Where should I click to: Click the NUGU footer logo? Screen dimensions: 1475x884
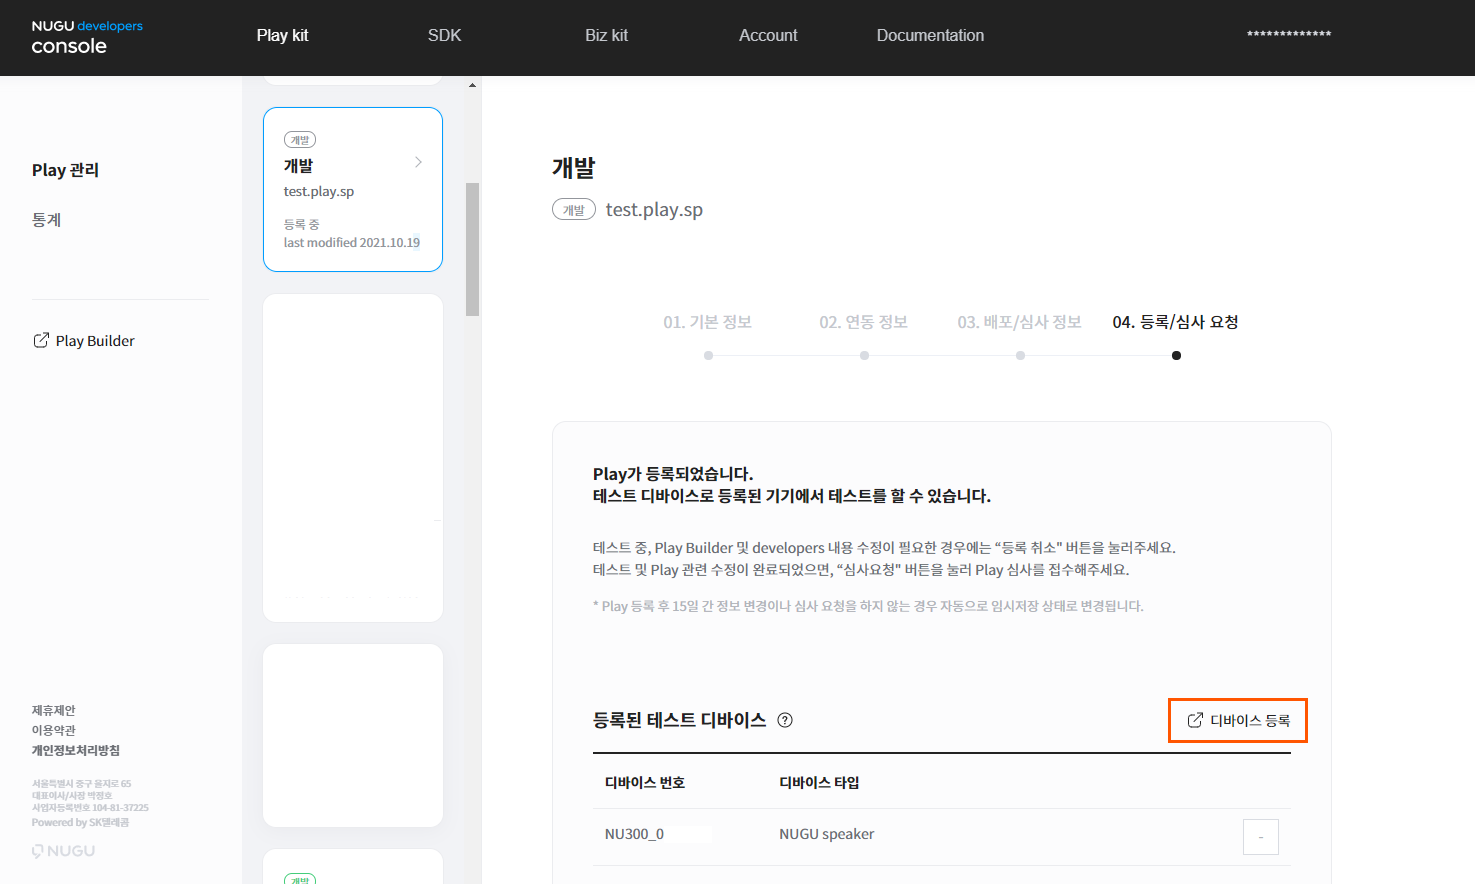pyautogui.click(x=63, y=851)
